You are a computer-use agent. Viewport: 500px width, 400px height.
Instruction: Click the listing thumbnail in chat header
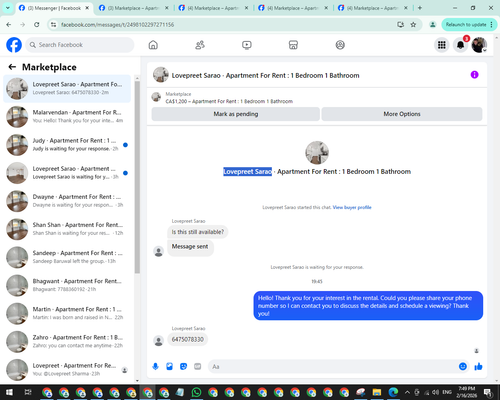pyautogui.click(x=161, y=75)
